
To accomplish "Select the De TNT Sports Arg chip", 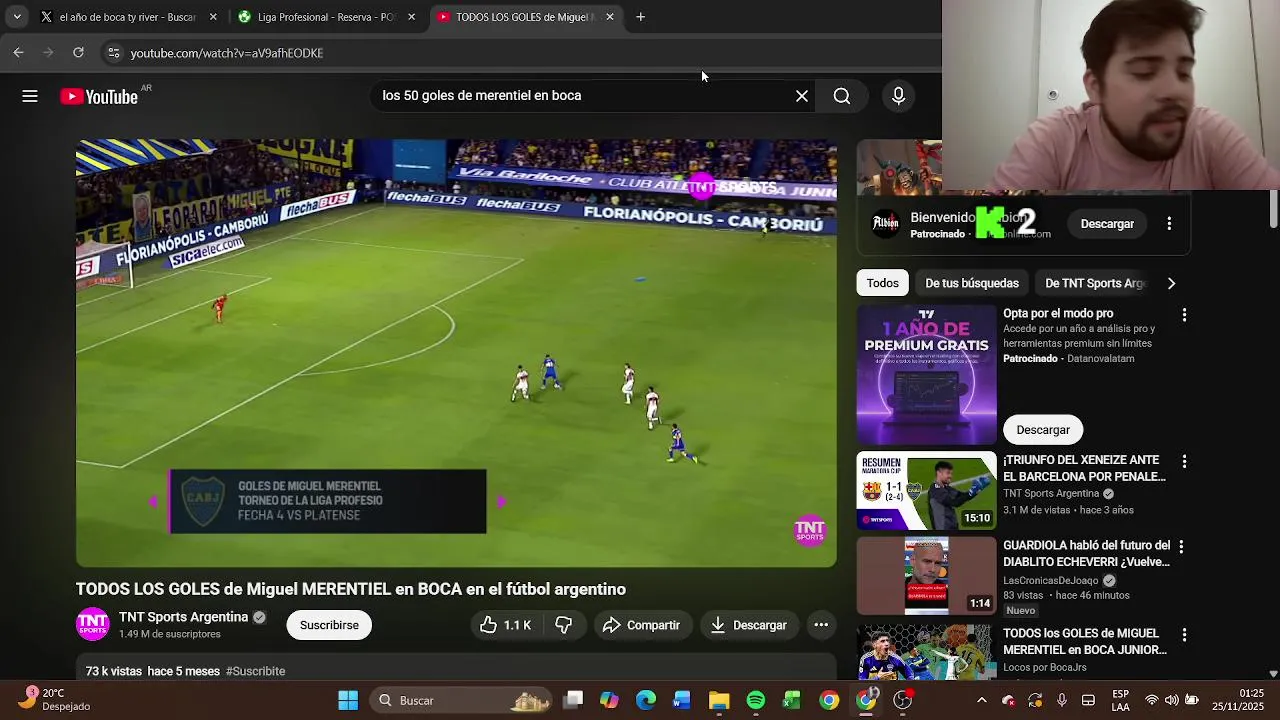I will pos(1094,283).
